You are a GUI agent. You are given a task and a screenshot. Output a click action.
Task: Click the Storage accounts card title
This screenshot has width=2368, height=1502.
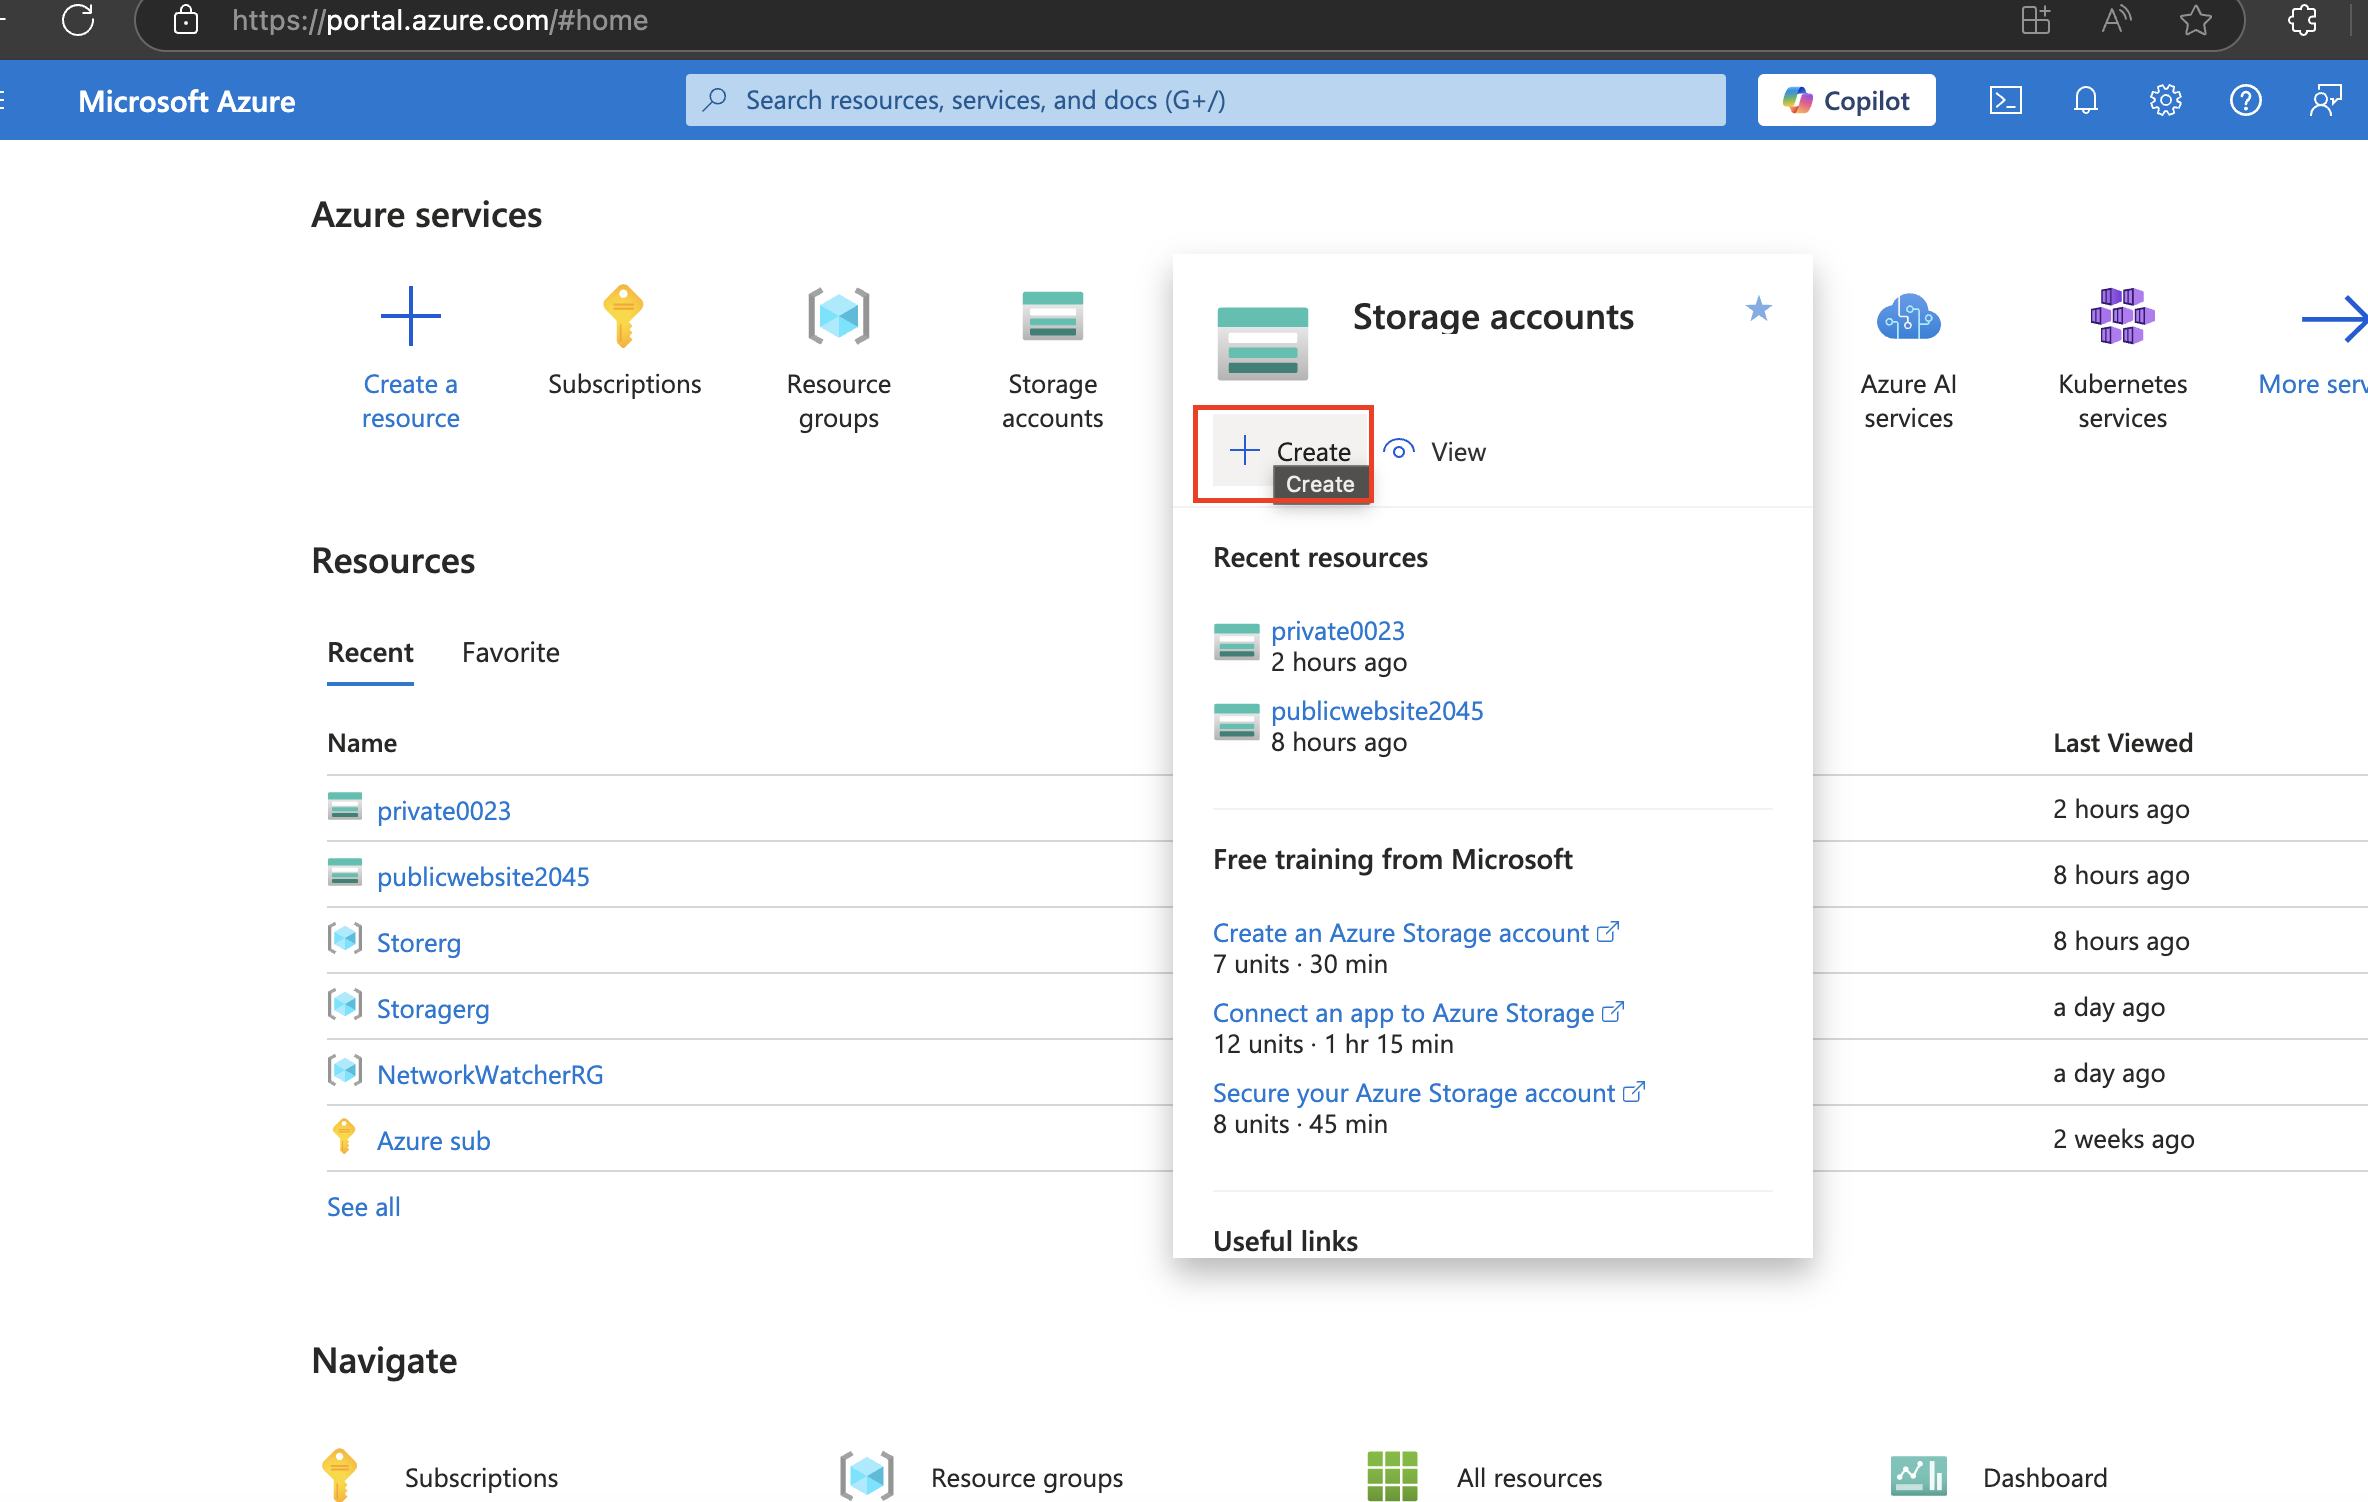(1493, 316)
